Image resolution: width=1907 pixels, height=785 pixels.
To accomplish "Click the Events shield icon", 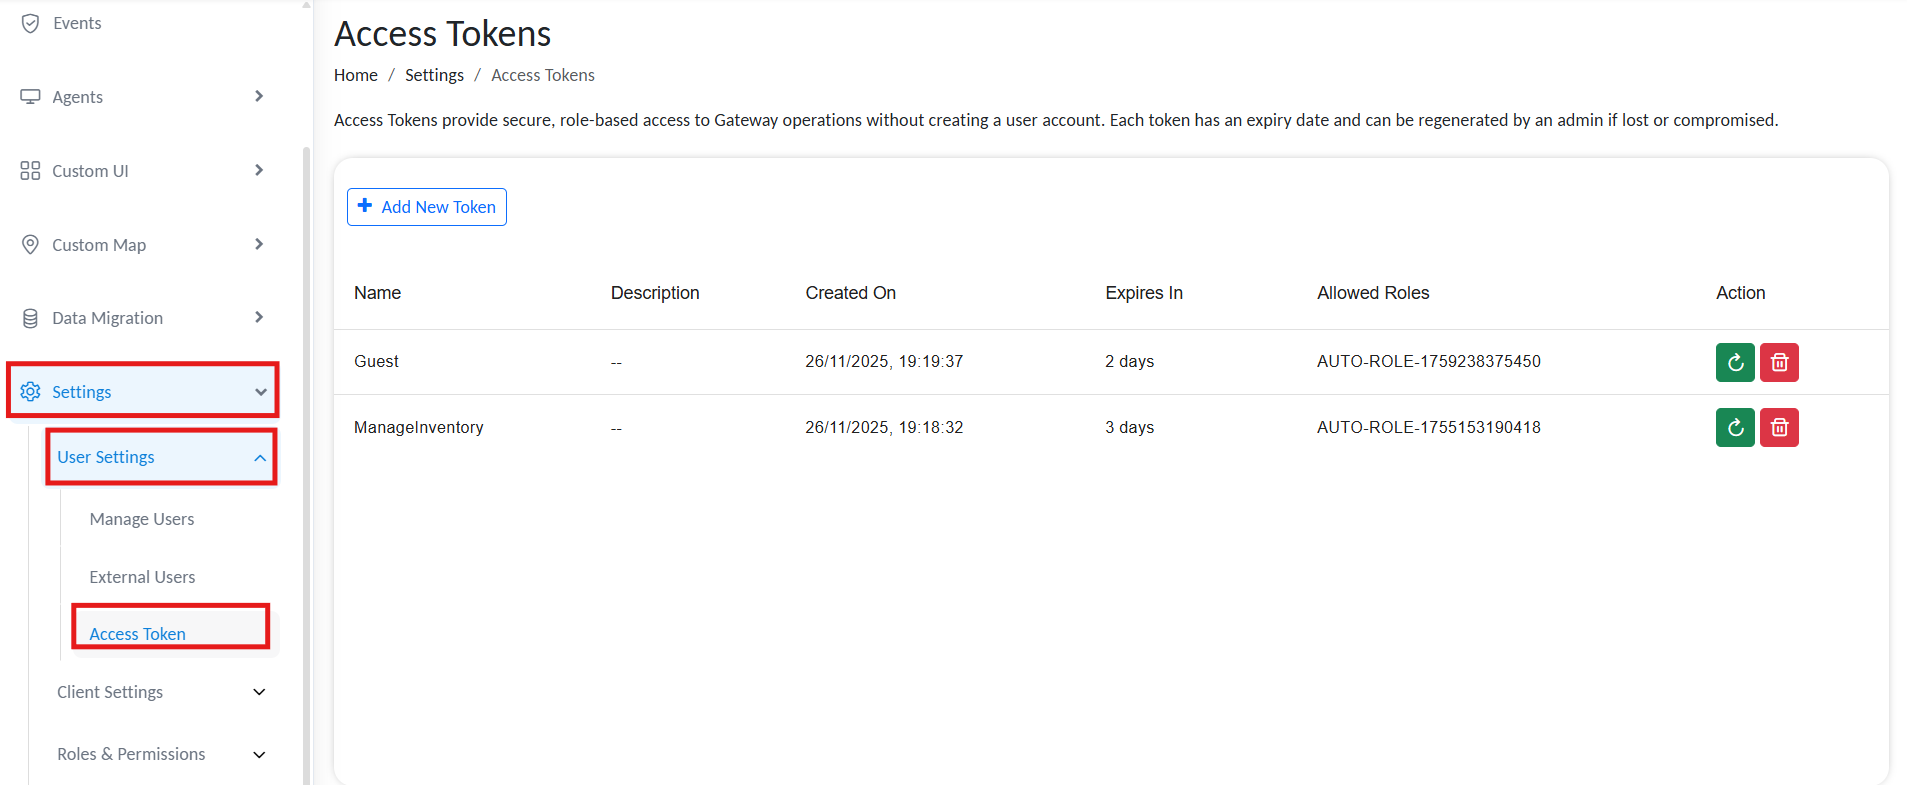I will pyautogui.click(x=31, y=23).
